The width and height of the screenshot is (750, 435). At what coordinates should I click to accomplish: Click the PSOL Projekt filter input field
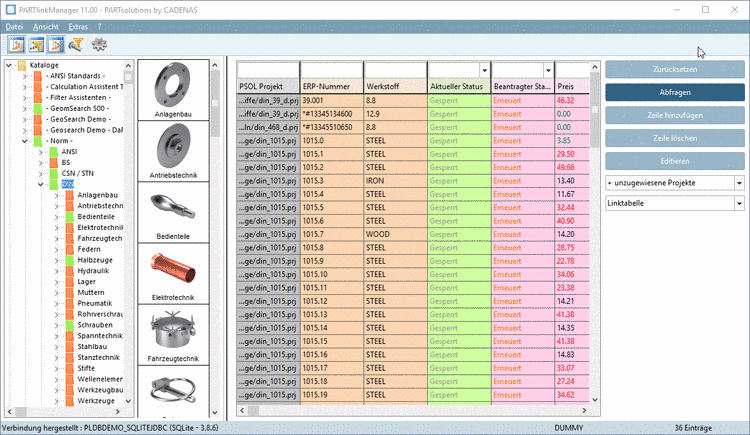pyautogui.click(x=268, y=70)
